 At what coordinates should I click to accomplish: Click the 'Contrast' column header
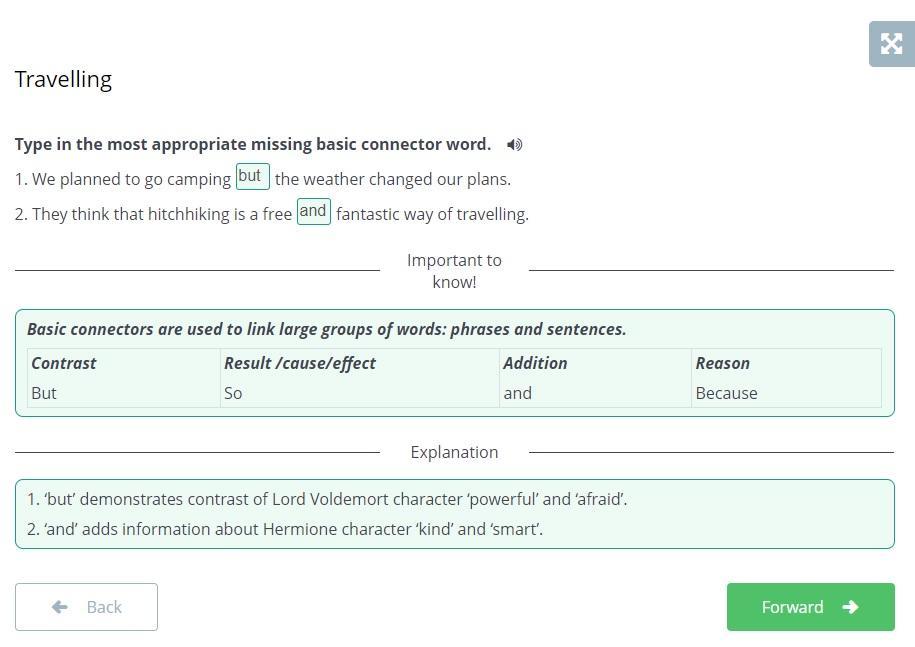(x=64, y=363)
